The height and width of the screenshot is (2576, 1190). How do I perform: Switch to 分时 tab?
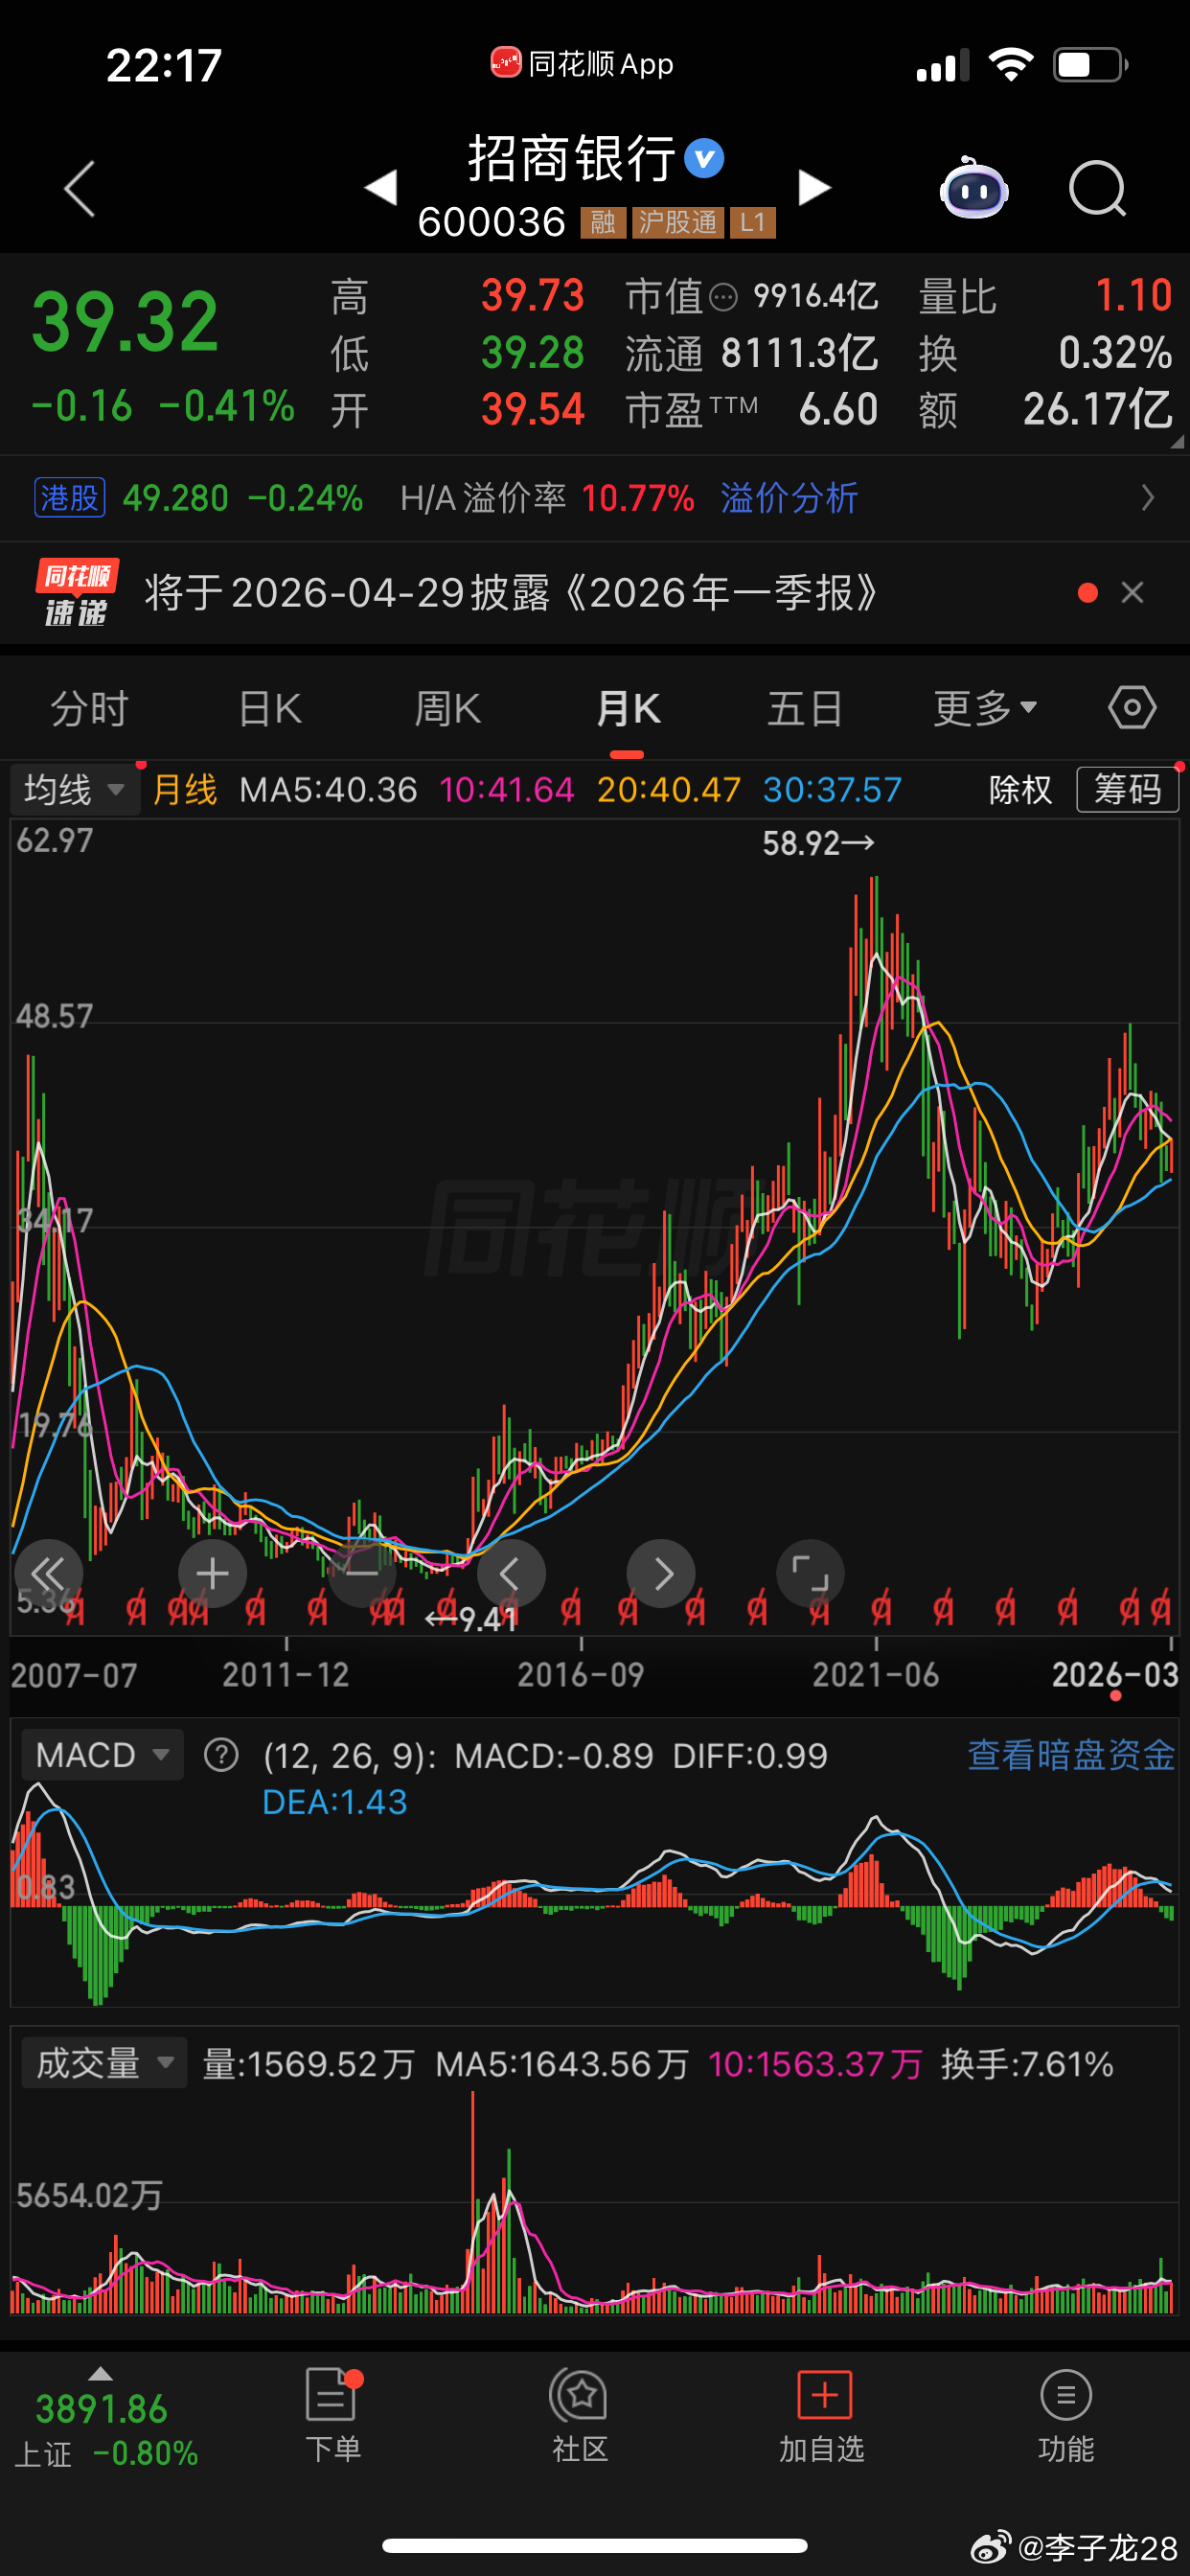point(90,708)
